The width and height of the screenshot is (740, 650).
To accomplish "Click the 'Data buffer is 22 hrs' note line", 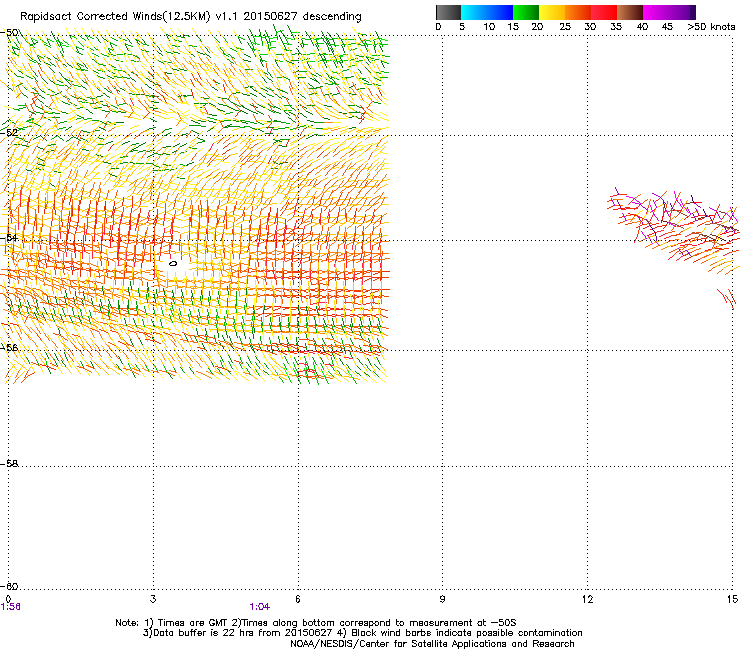I will tap(362, 633).
